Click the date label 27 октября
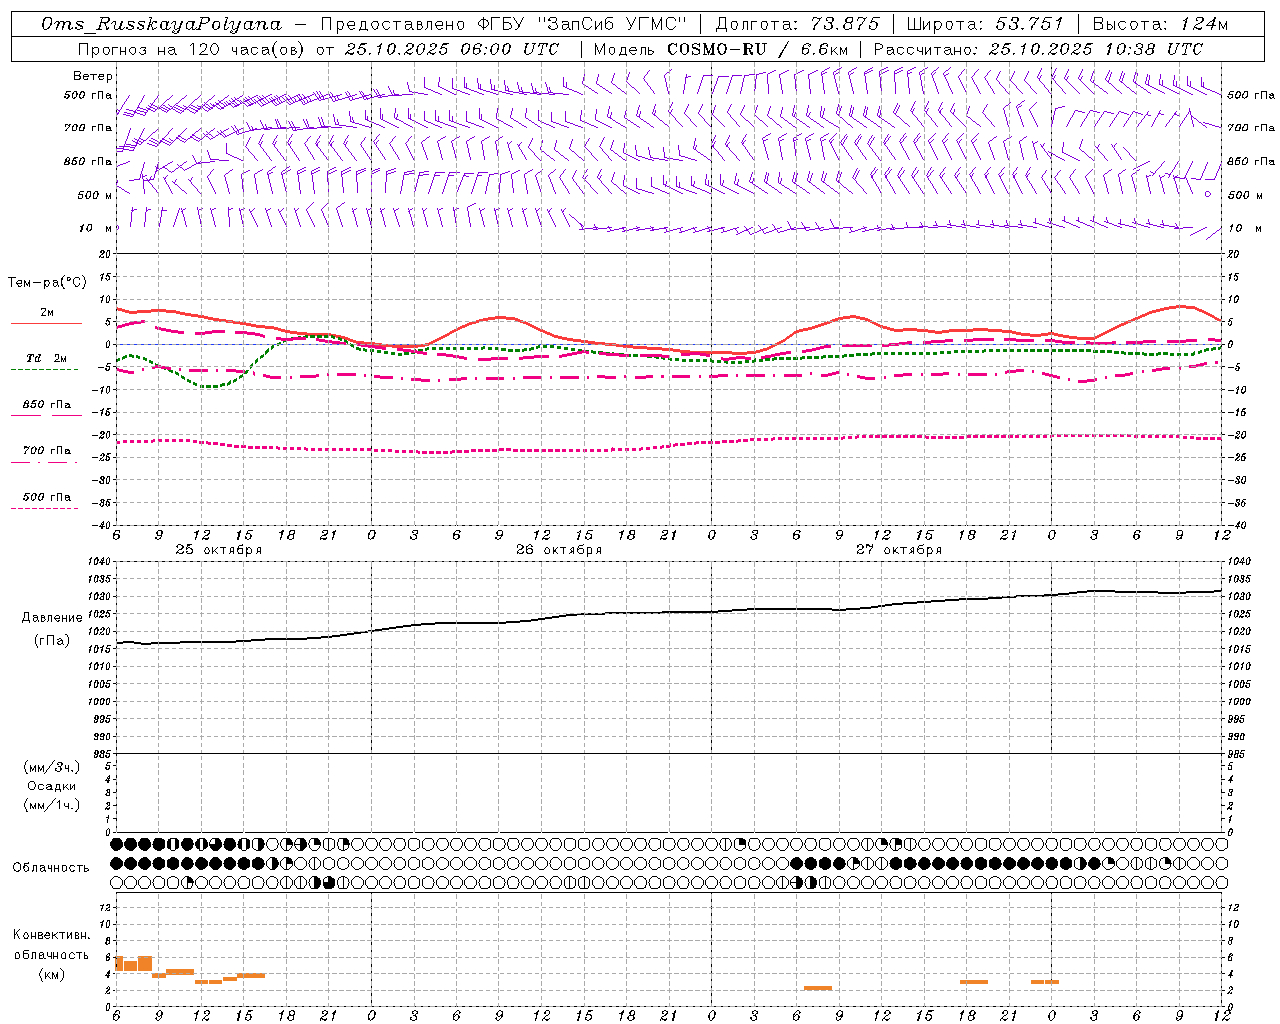 [x=899, y=550]
